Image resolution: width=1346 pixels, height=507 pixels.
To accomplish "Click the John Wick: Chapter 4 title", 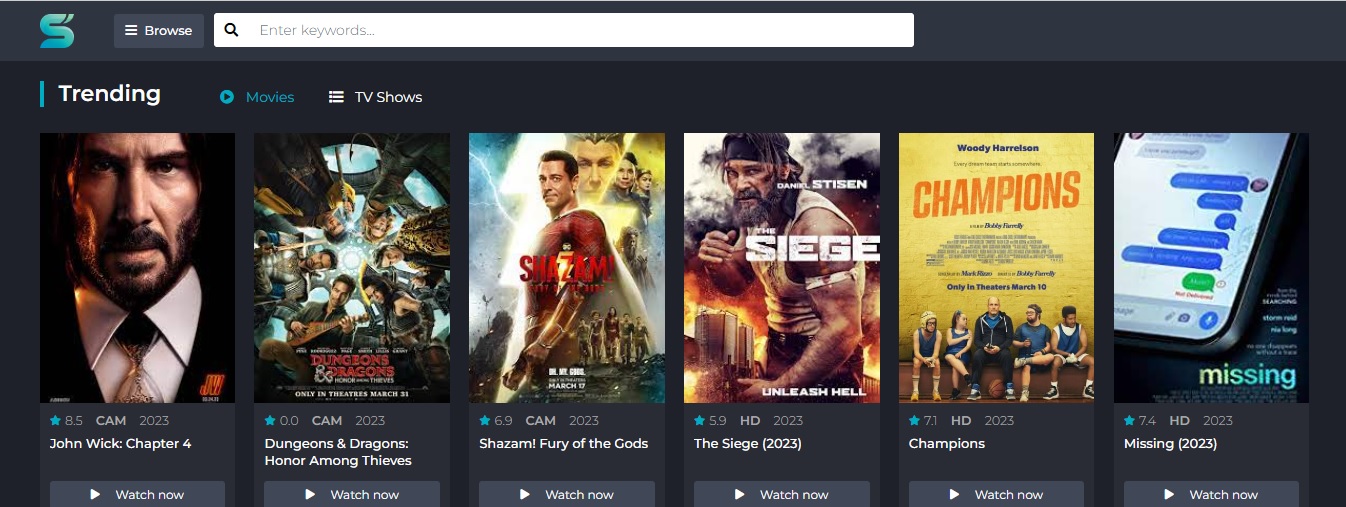I will [x=120, y=443].
